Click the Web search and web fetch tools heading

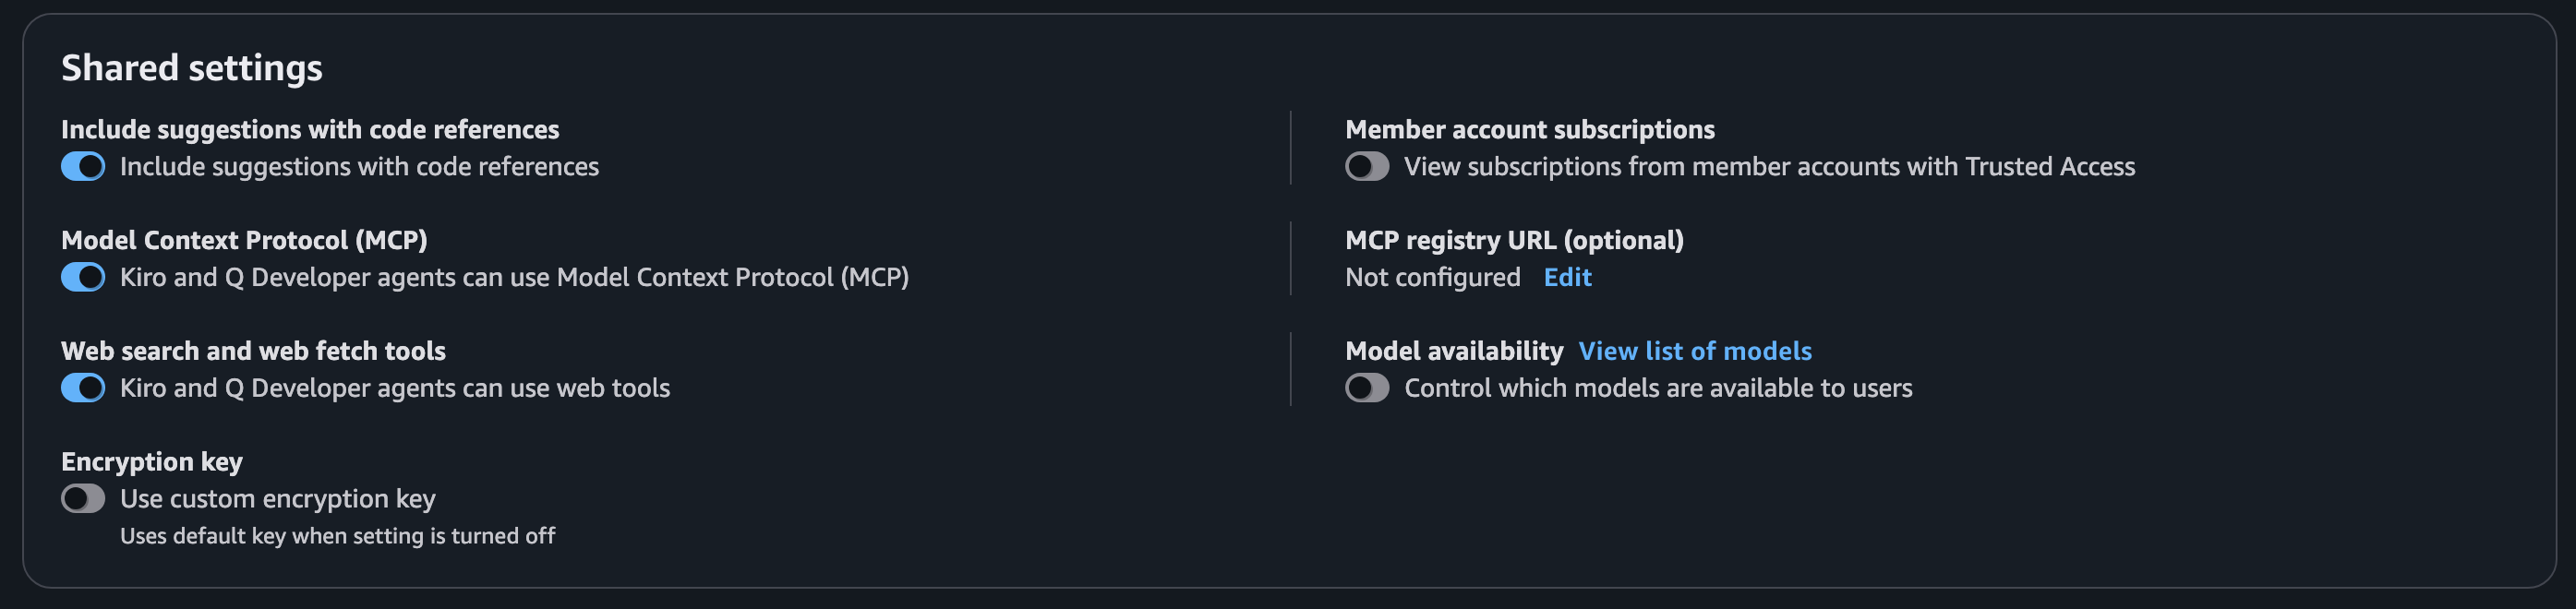[x=255, y=351]
